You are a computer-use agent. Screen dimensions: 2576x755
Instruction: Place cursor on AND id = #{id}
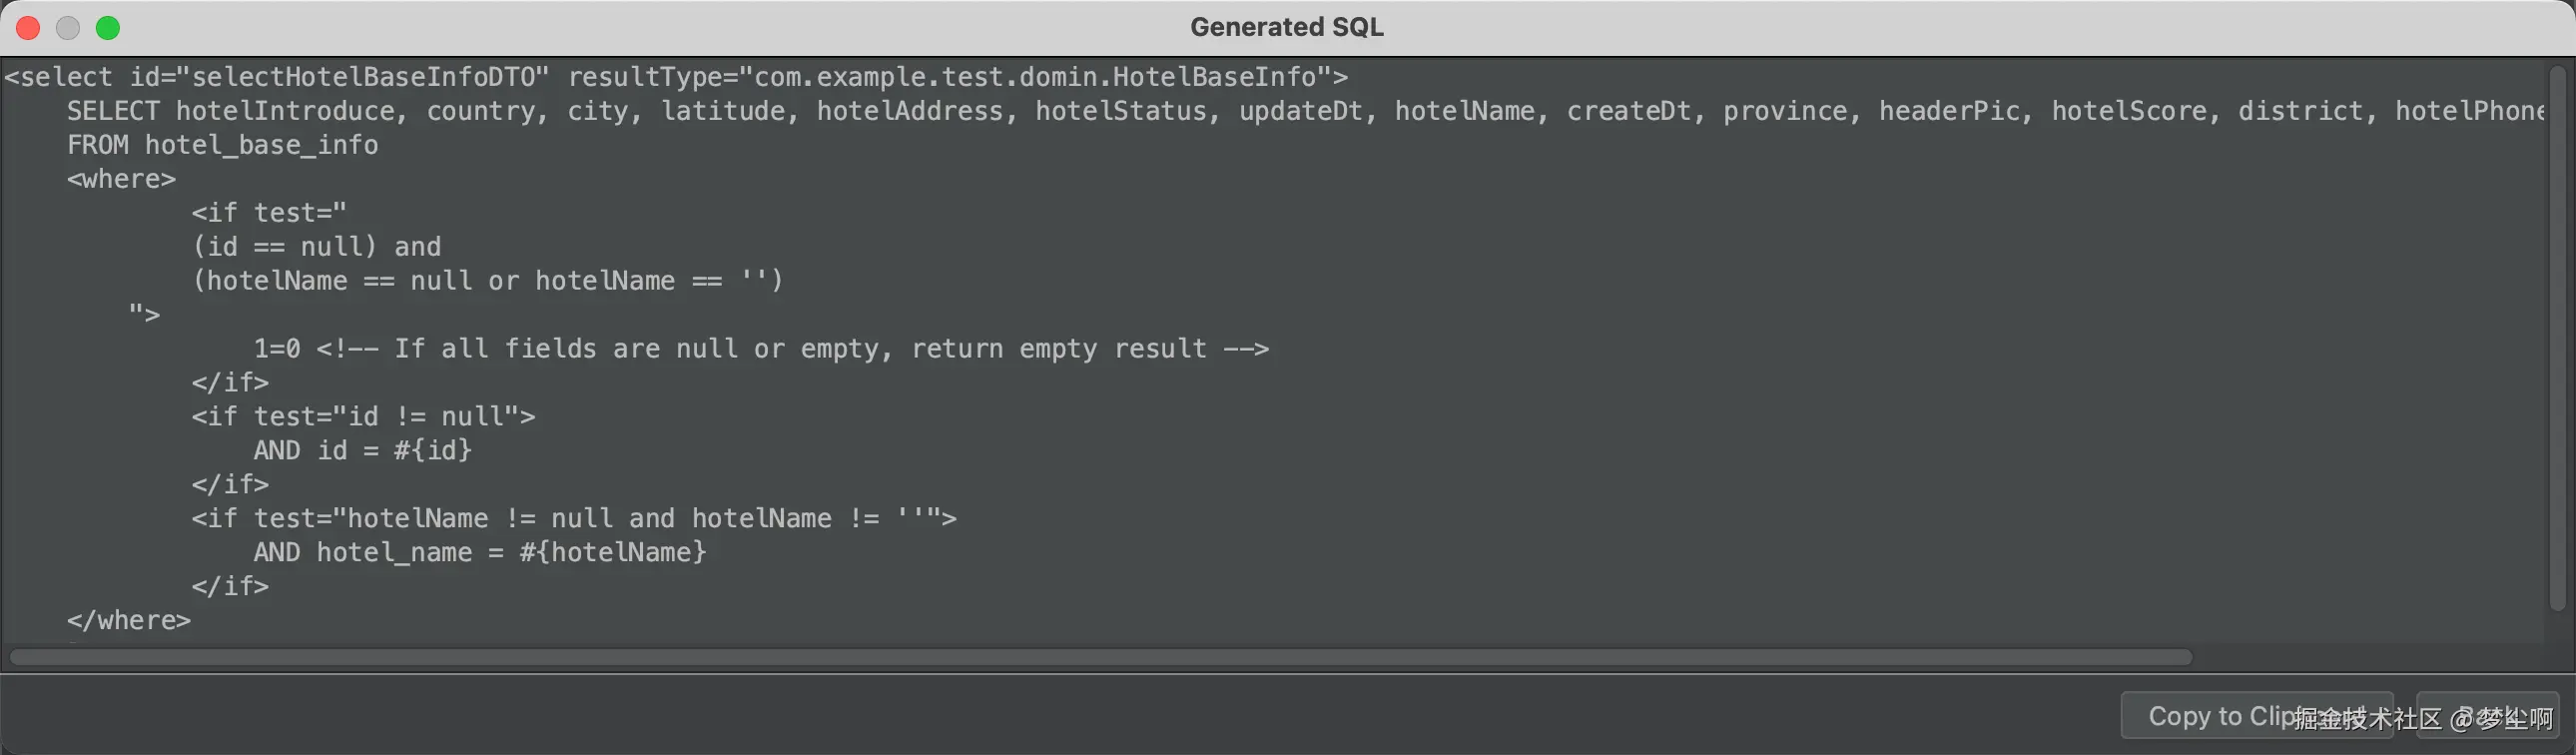pos(362,451)
